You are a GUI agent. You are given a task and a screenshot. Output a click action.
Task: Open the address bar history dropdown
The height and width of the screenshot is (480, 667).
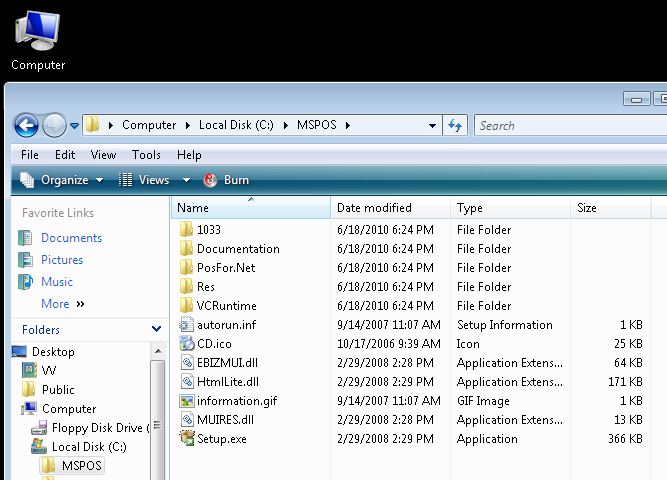(432, 126)
